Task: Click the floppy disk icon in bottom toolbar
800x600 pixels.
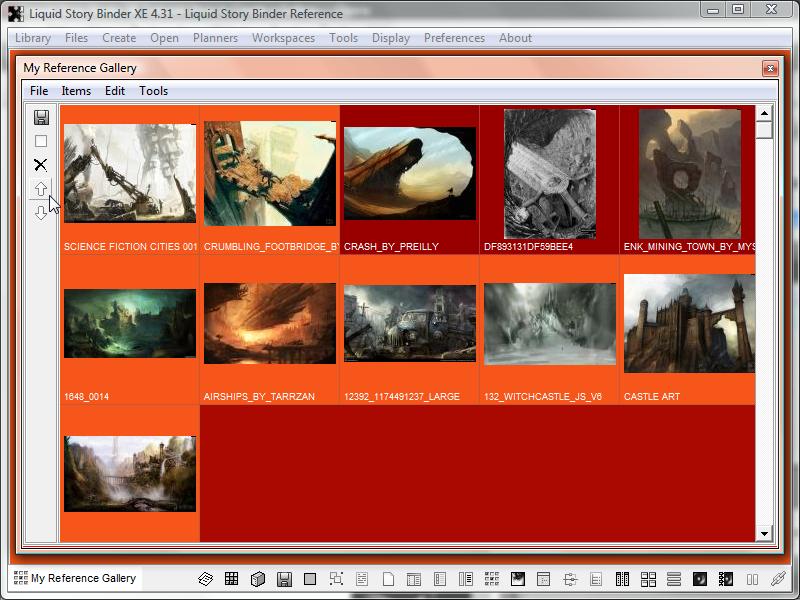Action: 284,579
